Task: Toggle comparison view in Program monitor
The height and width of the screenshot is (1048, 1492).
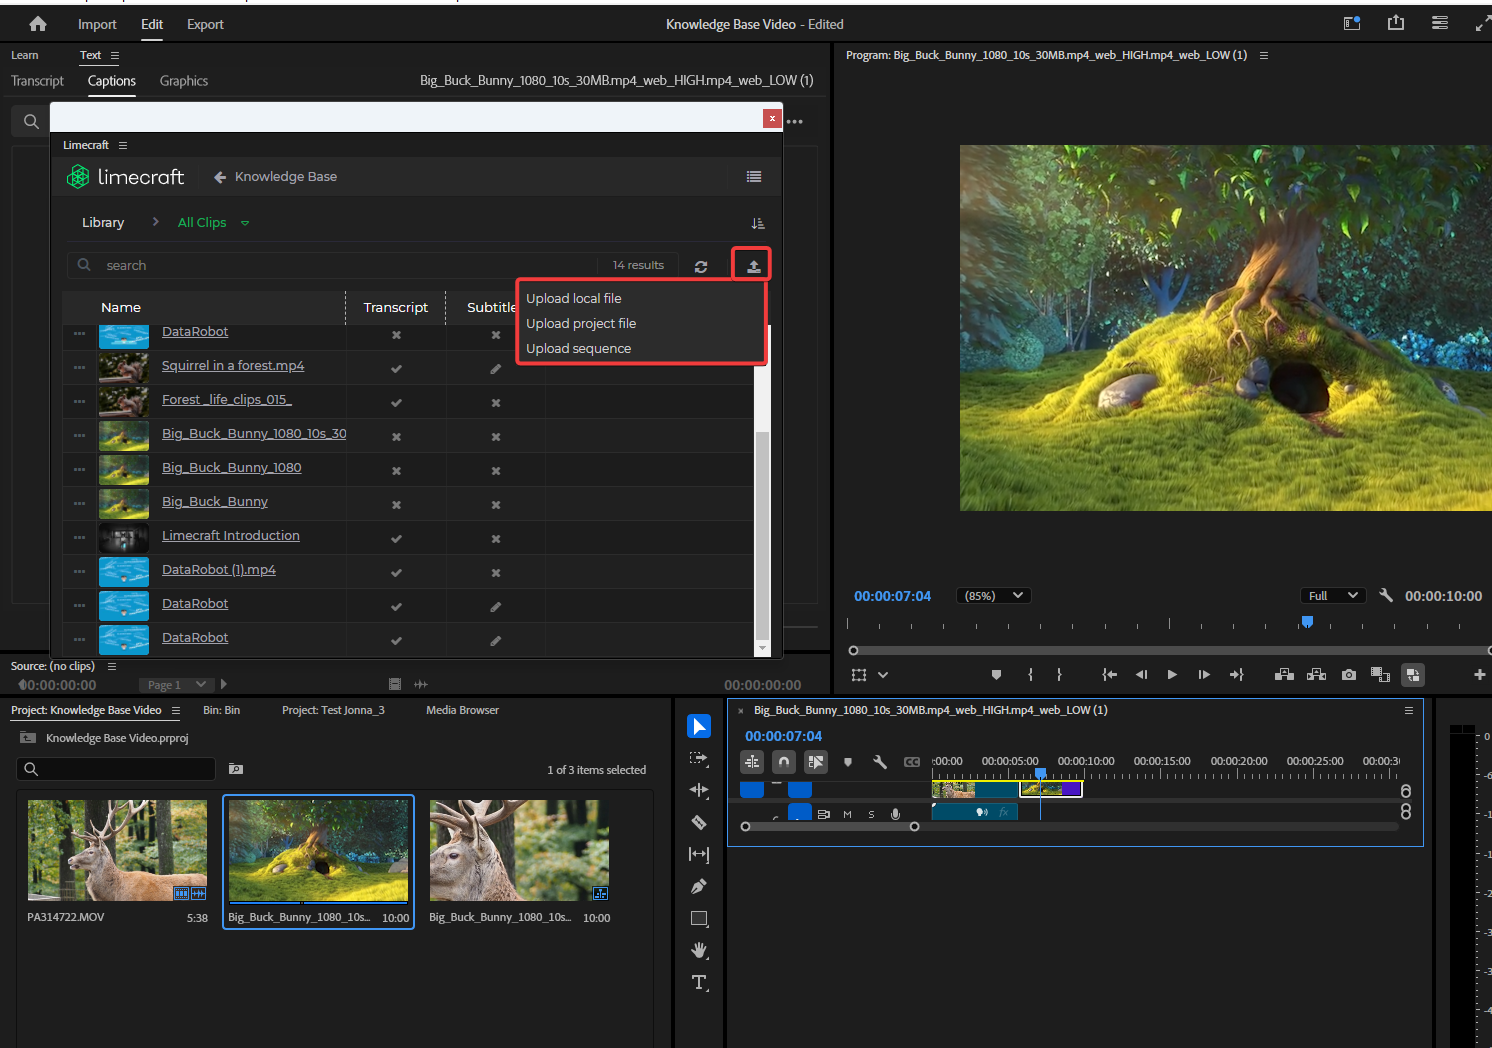Action: [1381, 675]
